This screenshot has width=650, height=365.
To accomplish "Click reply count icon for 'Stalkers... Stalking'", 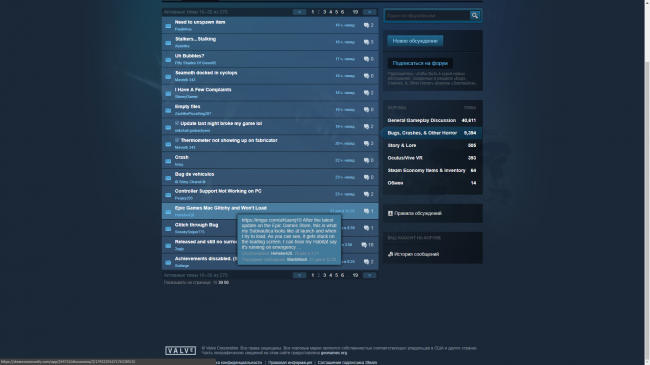I will point(366,42).
